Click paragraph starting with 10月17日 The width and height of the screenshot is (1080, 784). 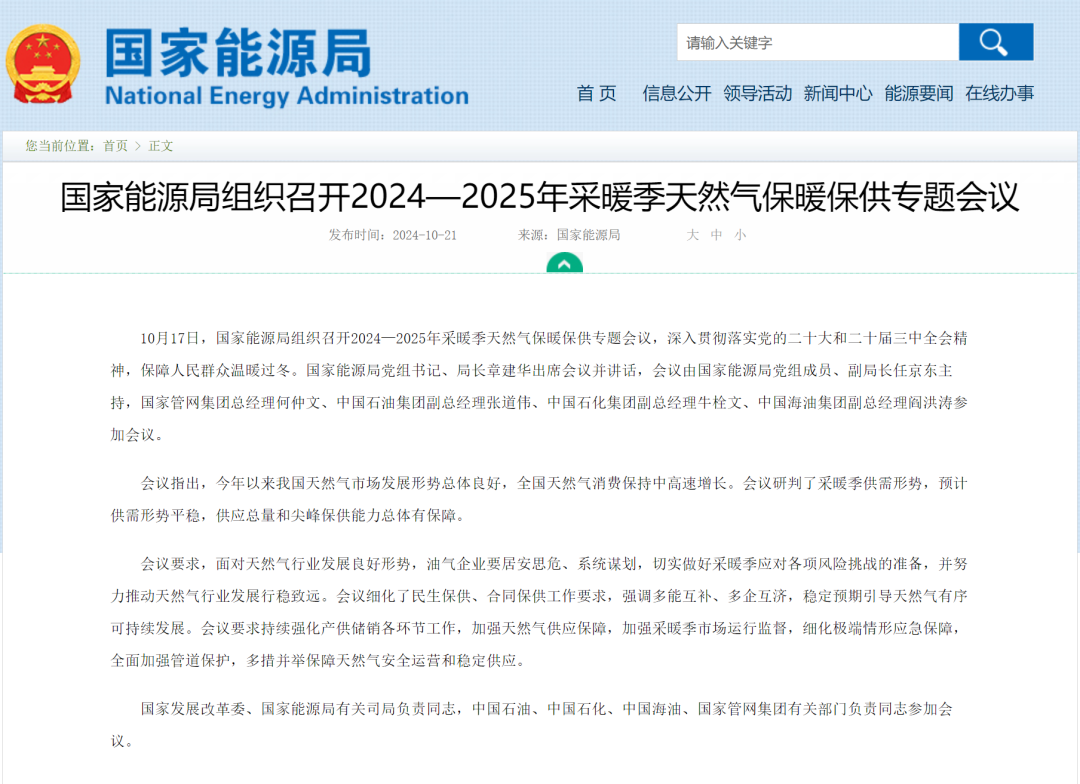coord(539,386)
